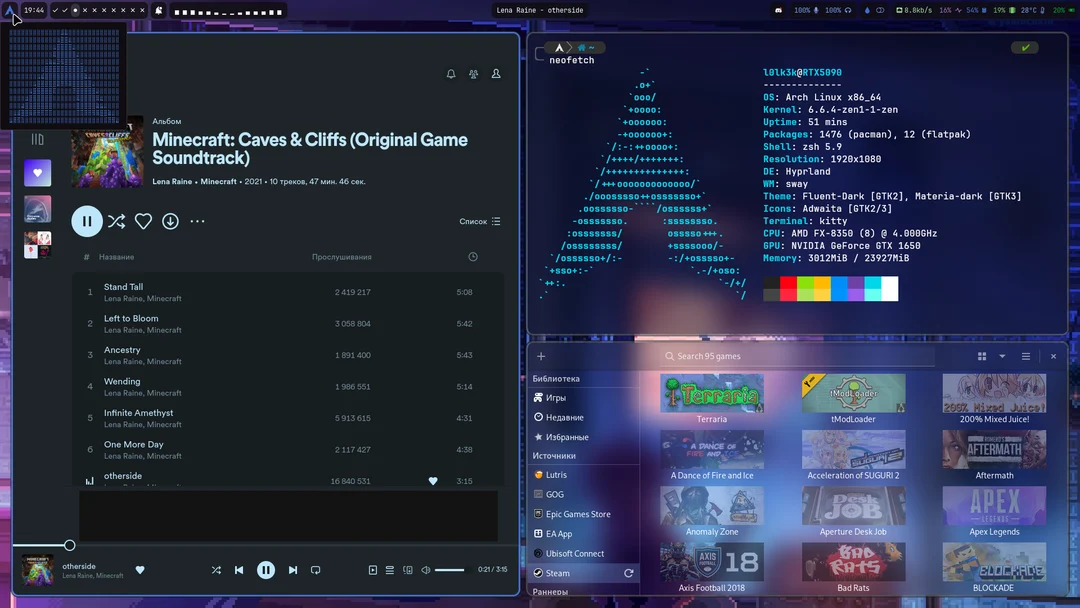
Task: Open the notification bell in top bar
Action: coord(158,10)
